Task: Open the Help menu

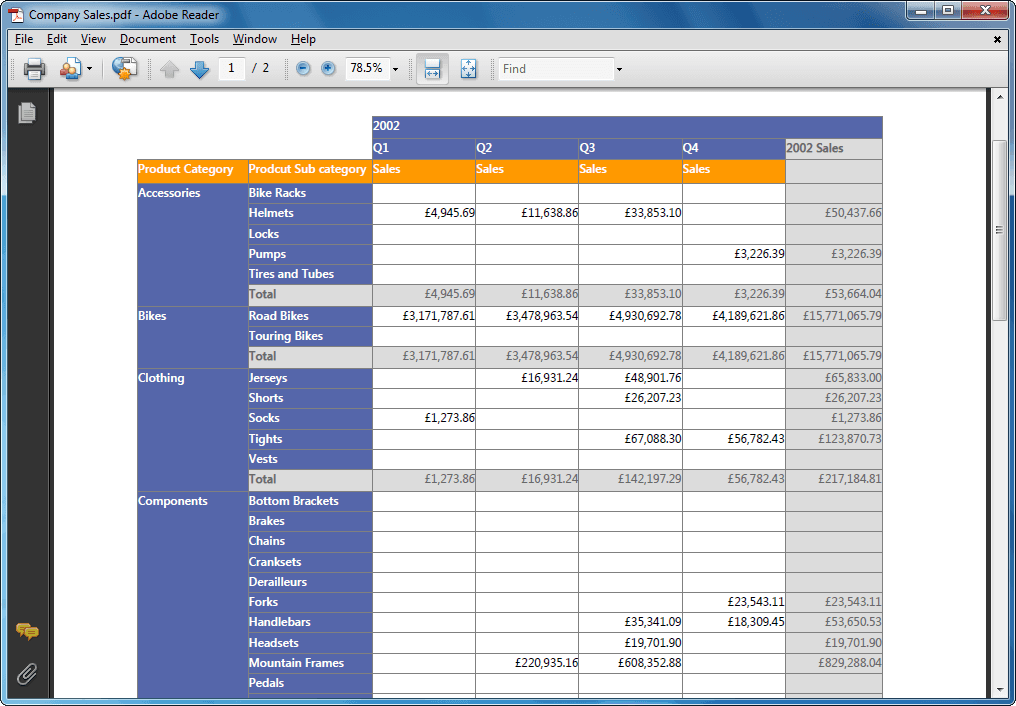Action: coord(303,39)
